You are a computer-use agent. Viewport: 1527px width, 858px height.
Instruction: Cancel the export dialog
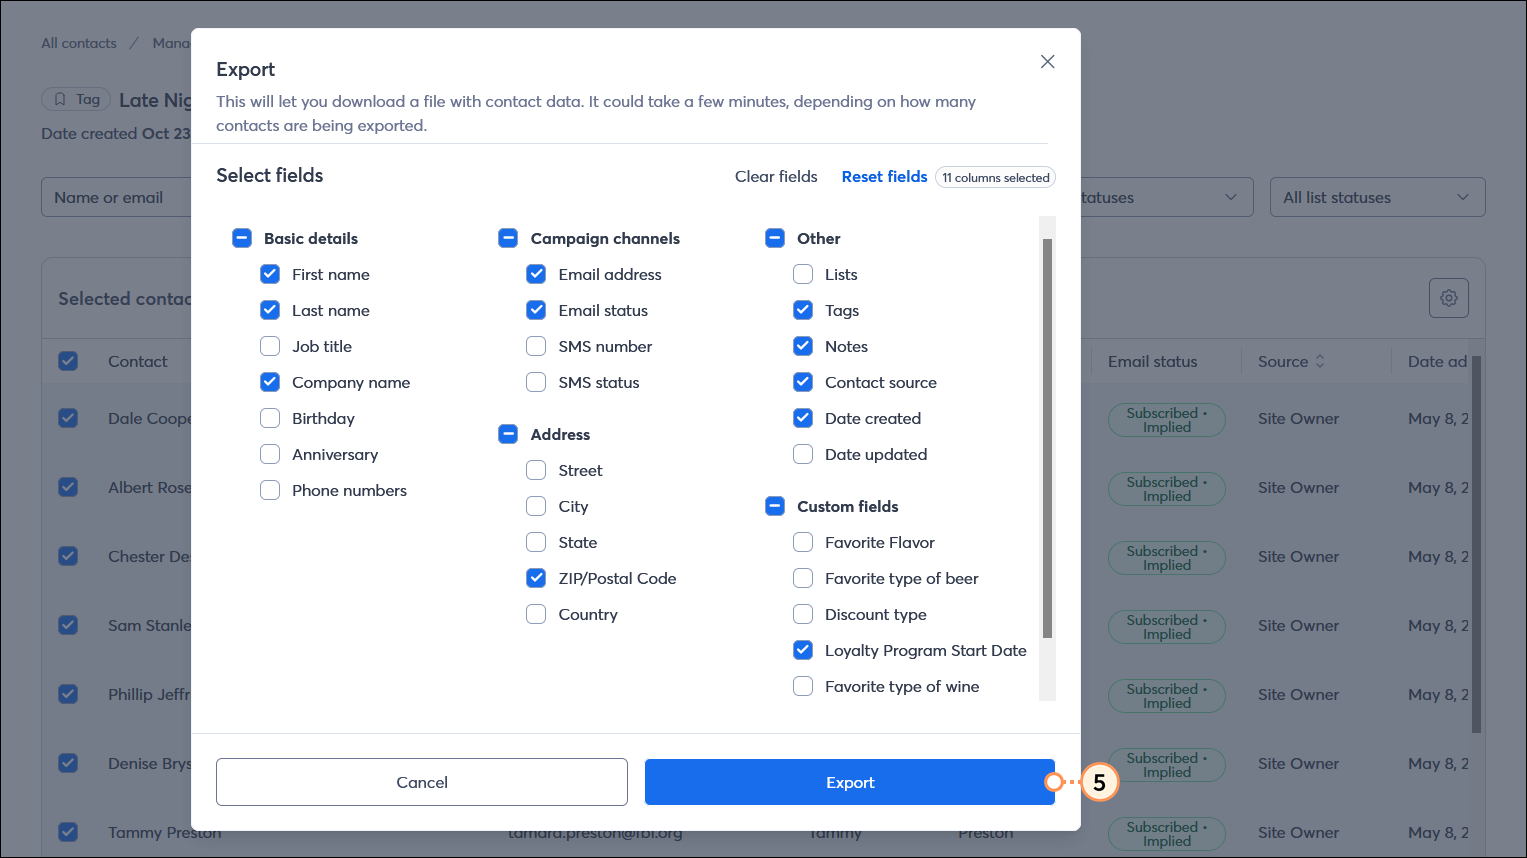click(x=422, y=782)
